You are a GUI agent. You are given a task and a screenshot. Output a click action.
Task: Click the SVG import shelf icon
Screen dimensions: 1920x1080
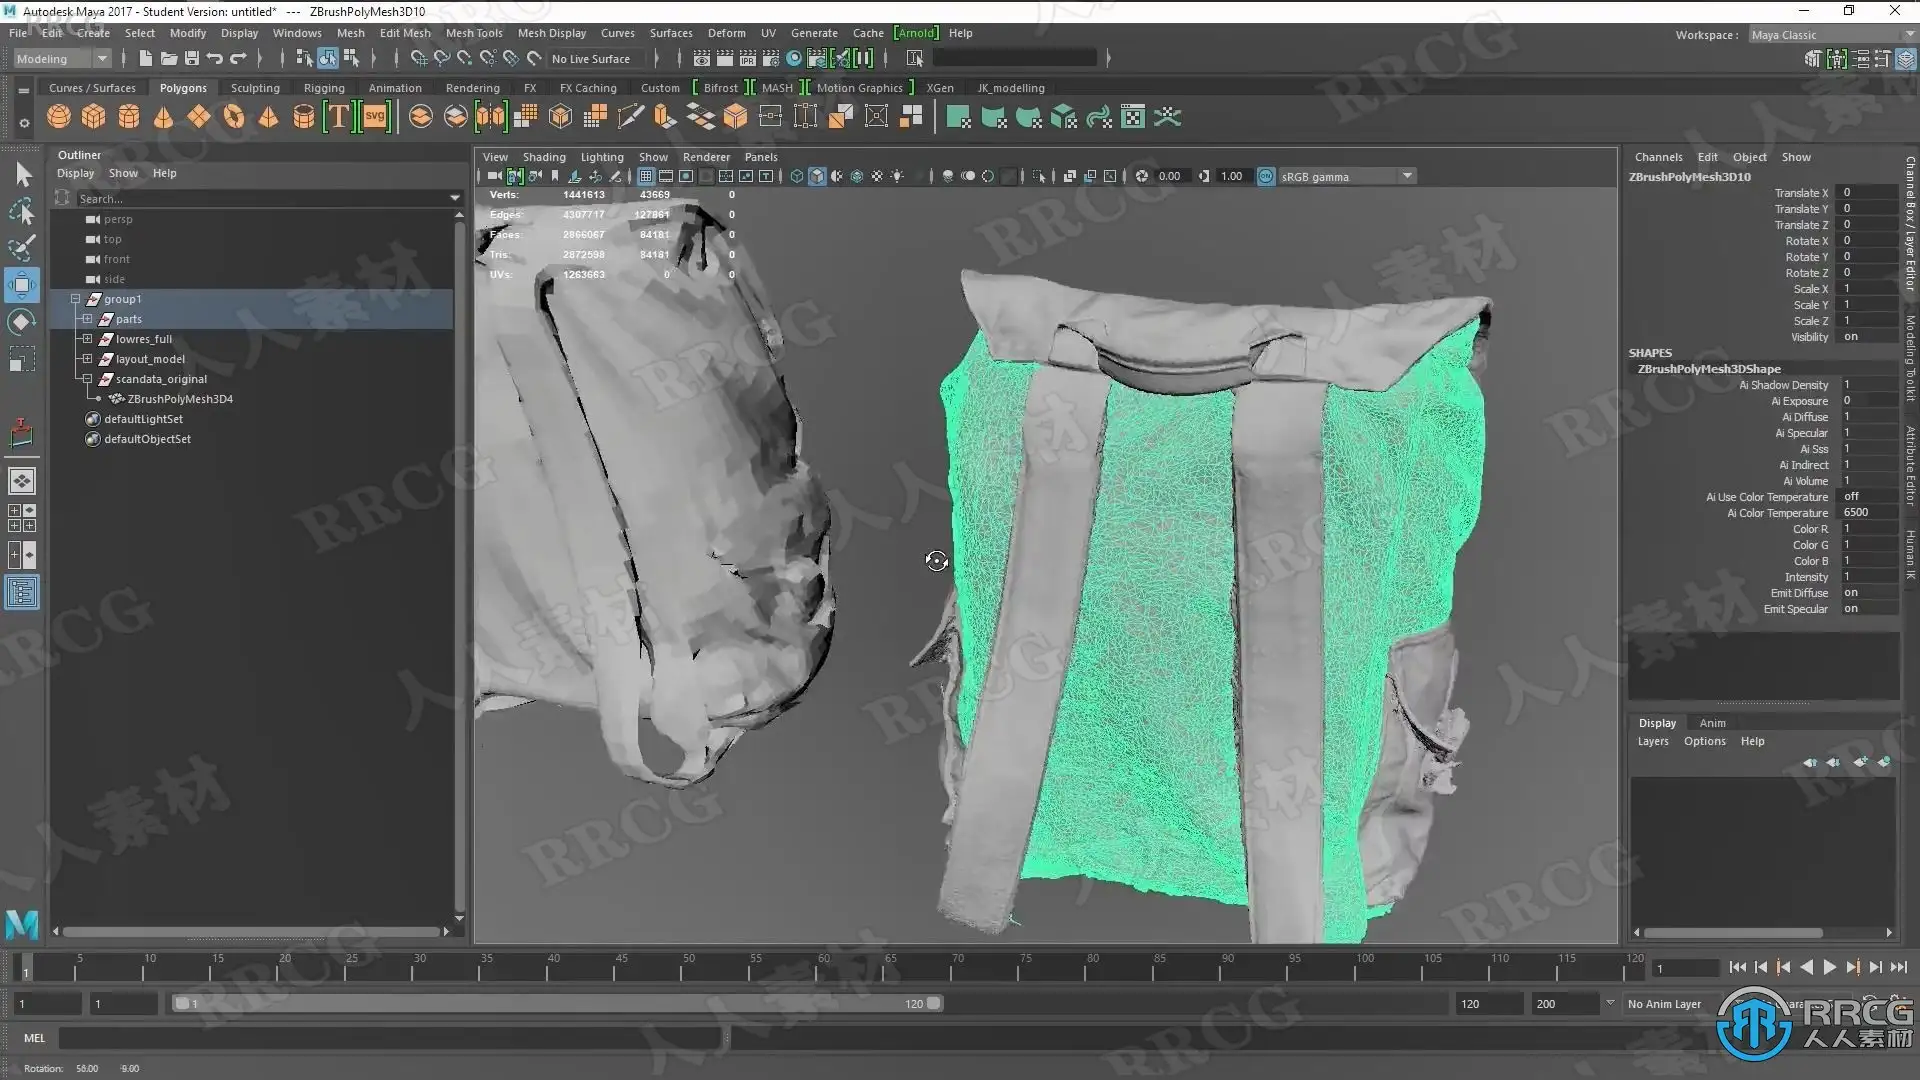[374, 117]
